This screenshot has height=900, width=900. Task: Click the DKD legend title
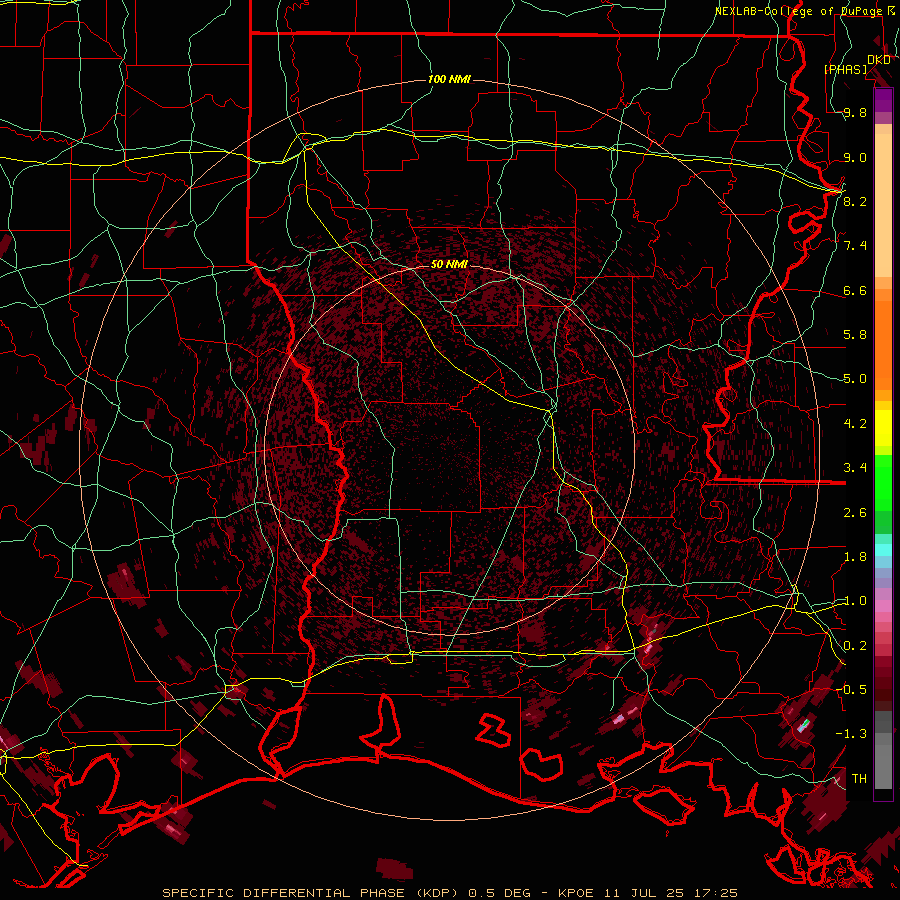[878, 60]
